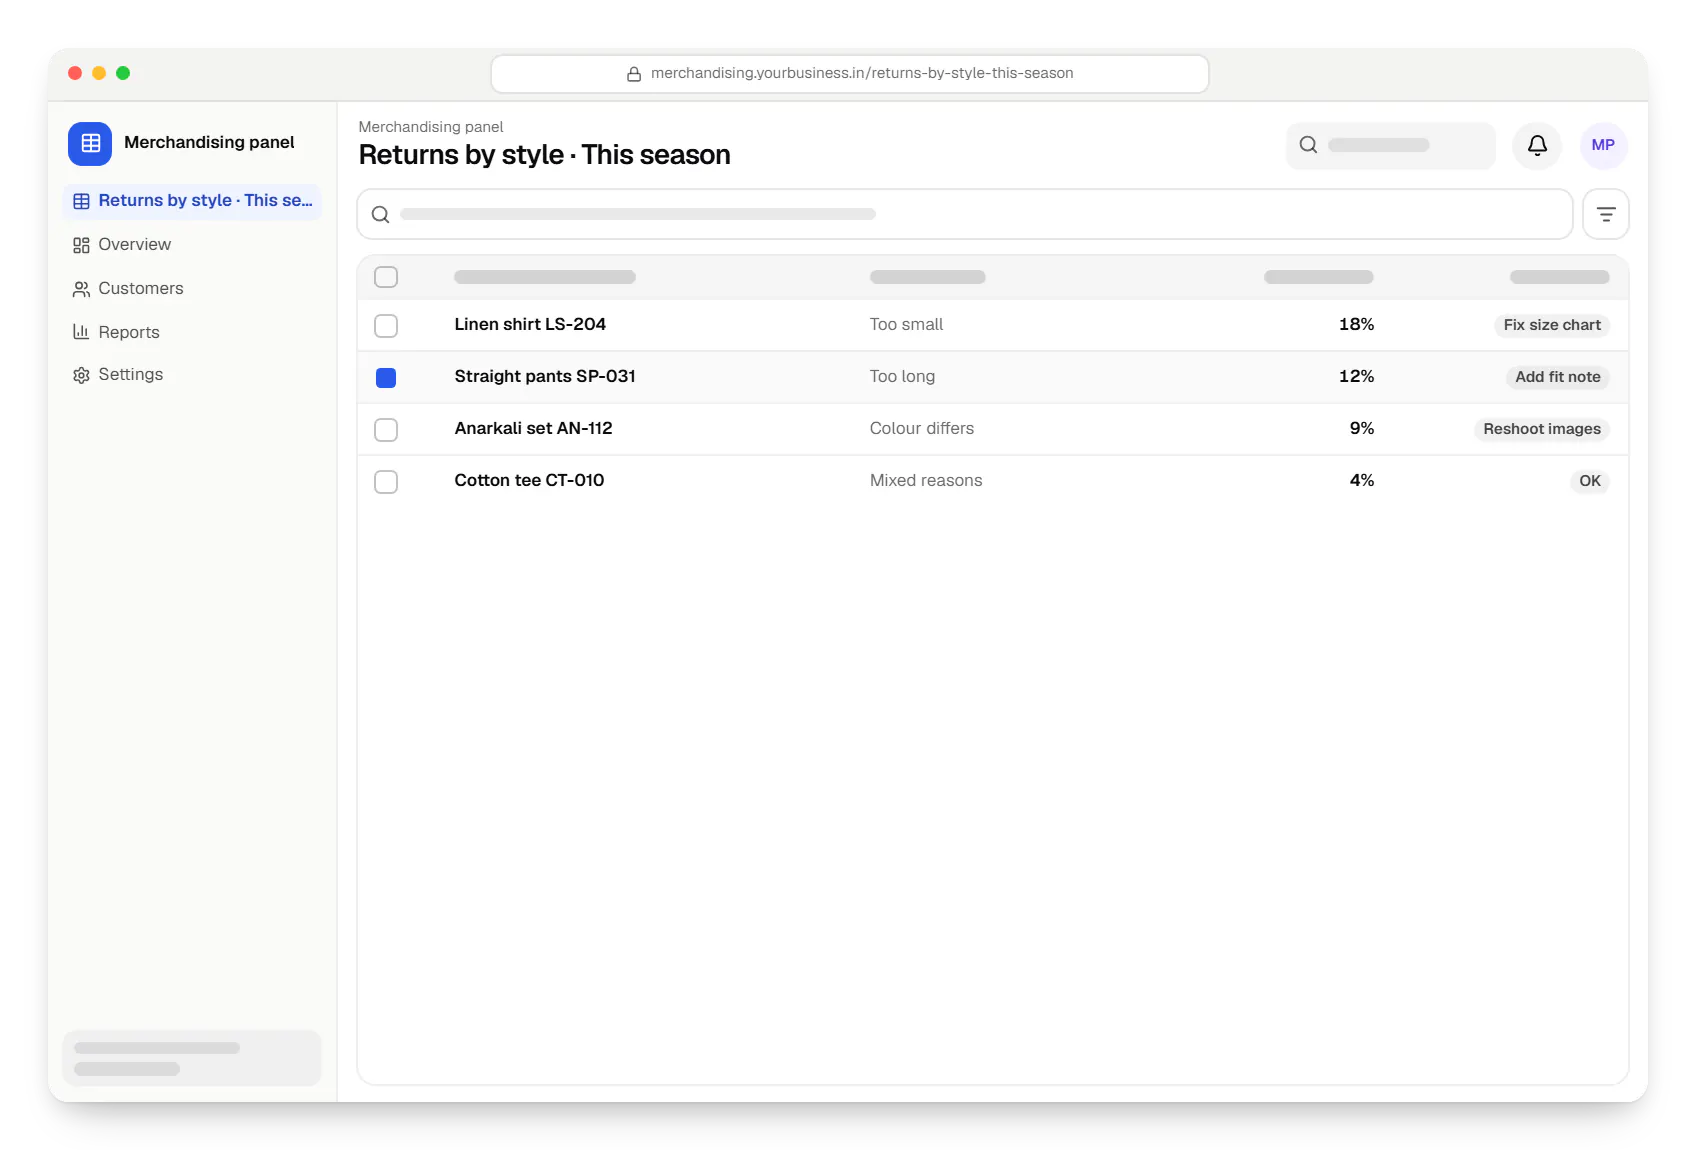This screenshot has height=1150, width=1696.
Task: Click the Straight pants SP-031 style name
Action: (x=545, y=376)
